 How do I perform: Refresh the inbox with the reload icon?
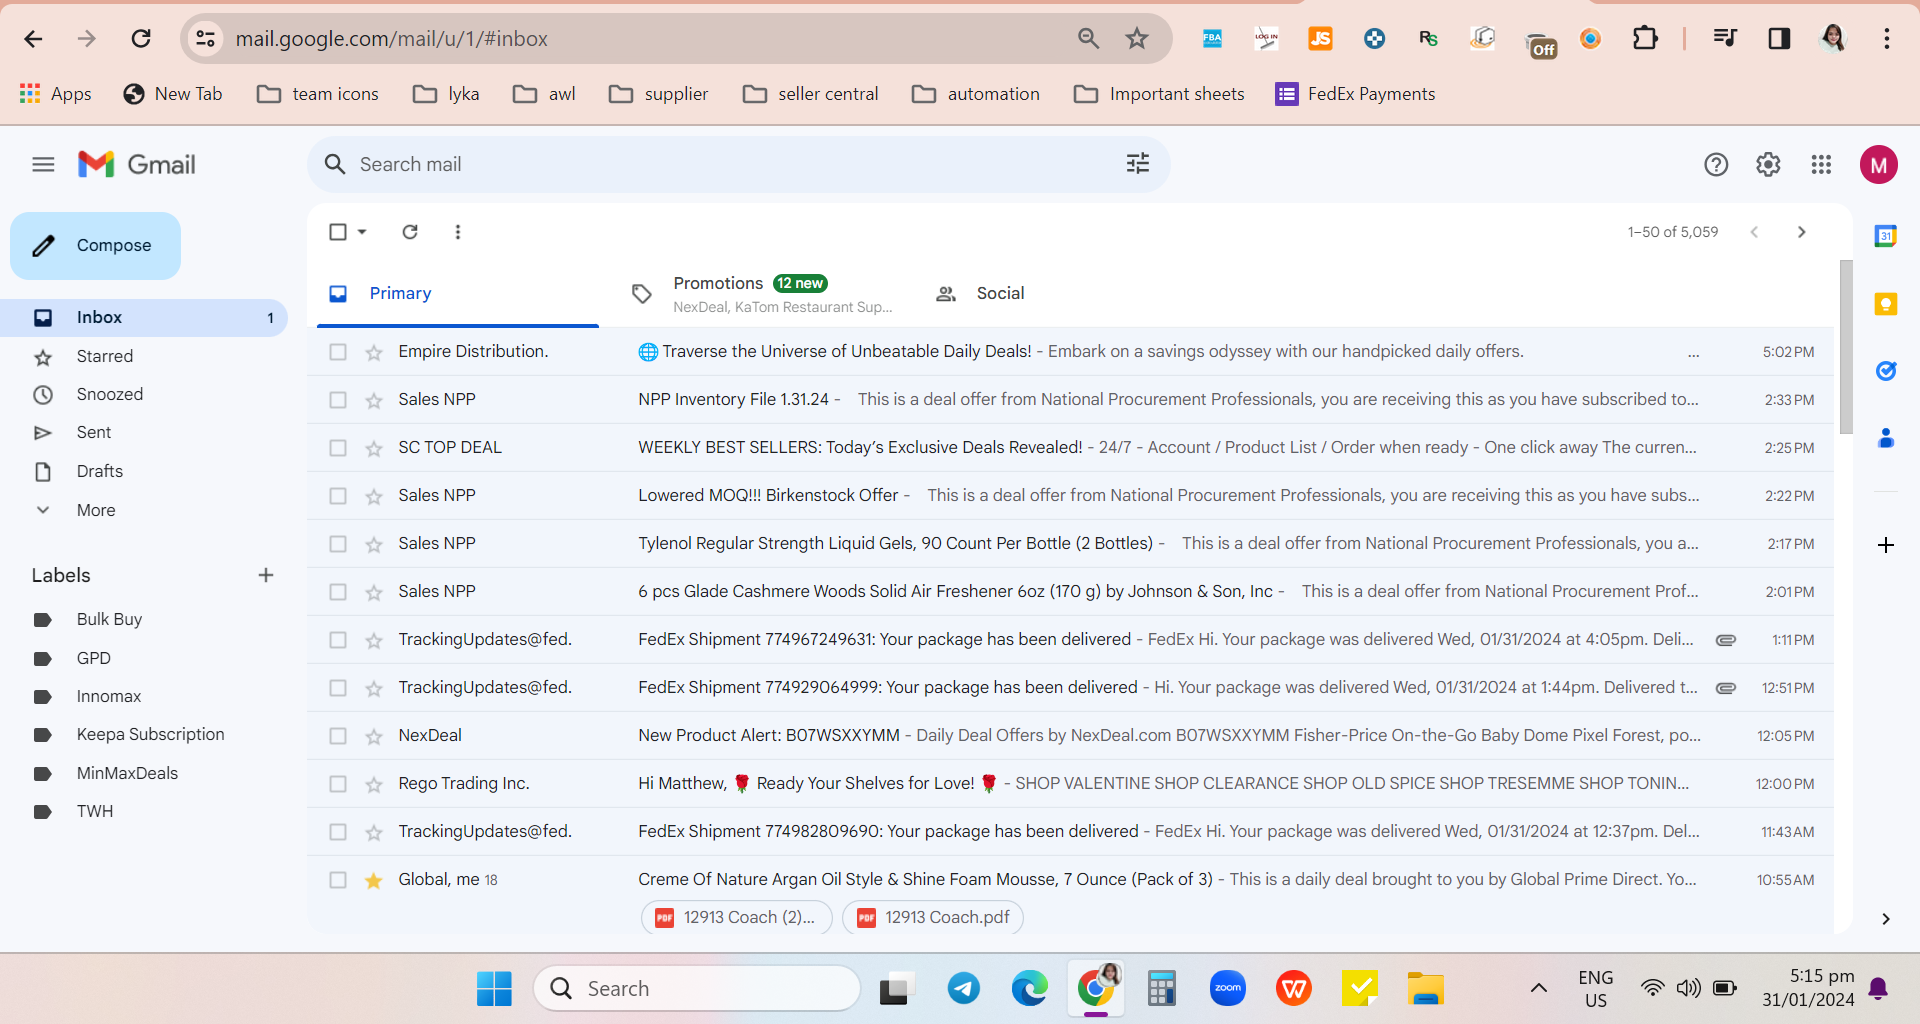pos(410,232)
